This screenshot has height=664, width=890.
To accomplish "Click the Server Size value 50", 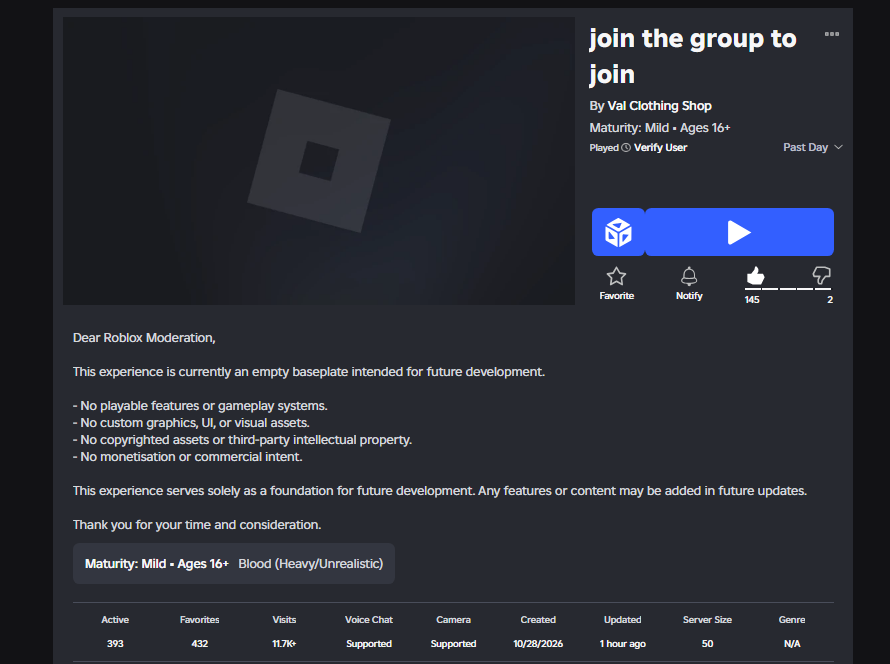I will click(707, 644).
